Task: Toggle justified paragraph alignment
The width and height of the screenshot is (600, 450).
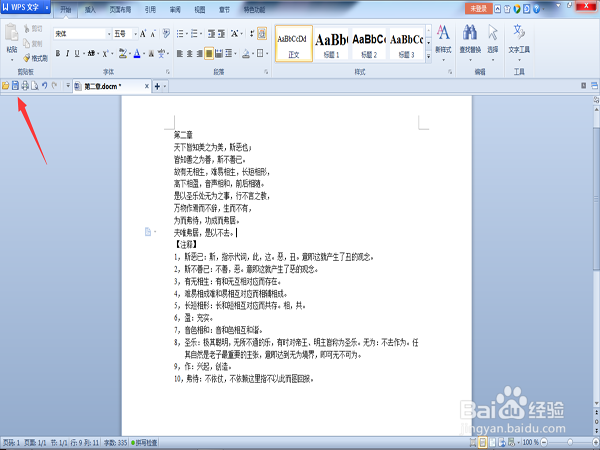Action: coord(209,54)
